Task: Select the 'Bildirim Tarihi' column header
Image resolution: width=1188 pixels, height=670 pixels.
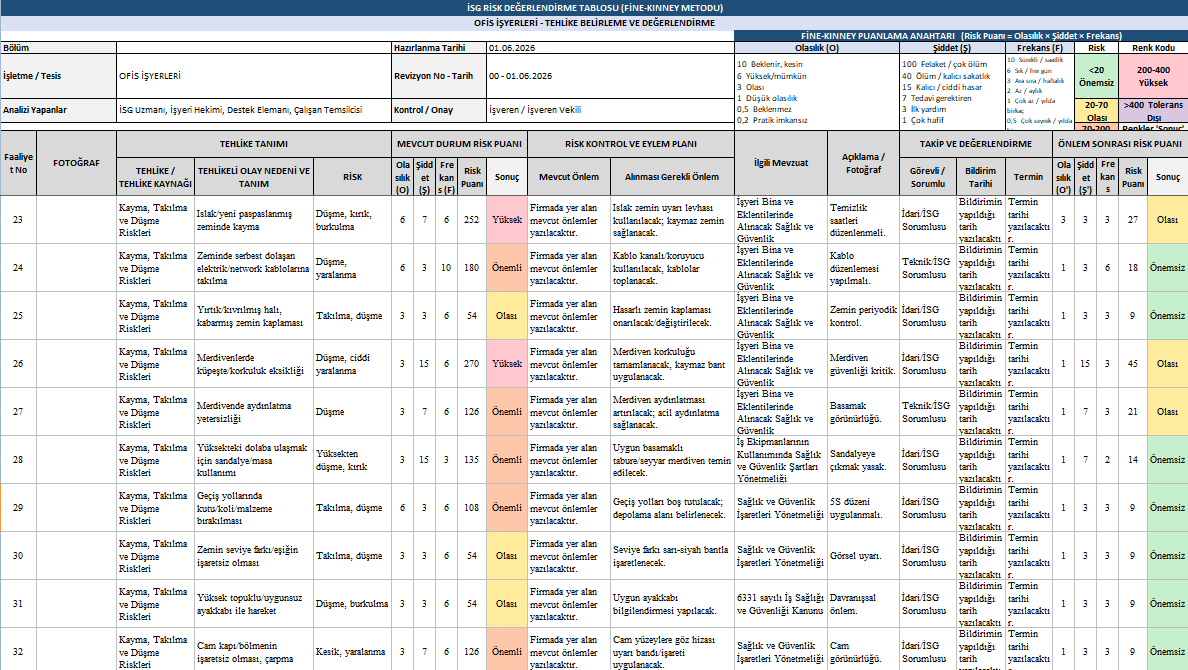Action: pyautogui.click(x=980, y=177)
